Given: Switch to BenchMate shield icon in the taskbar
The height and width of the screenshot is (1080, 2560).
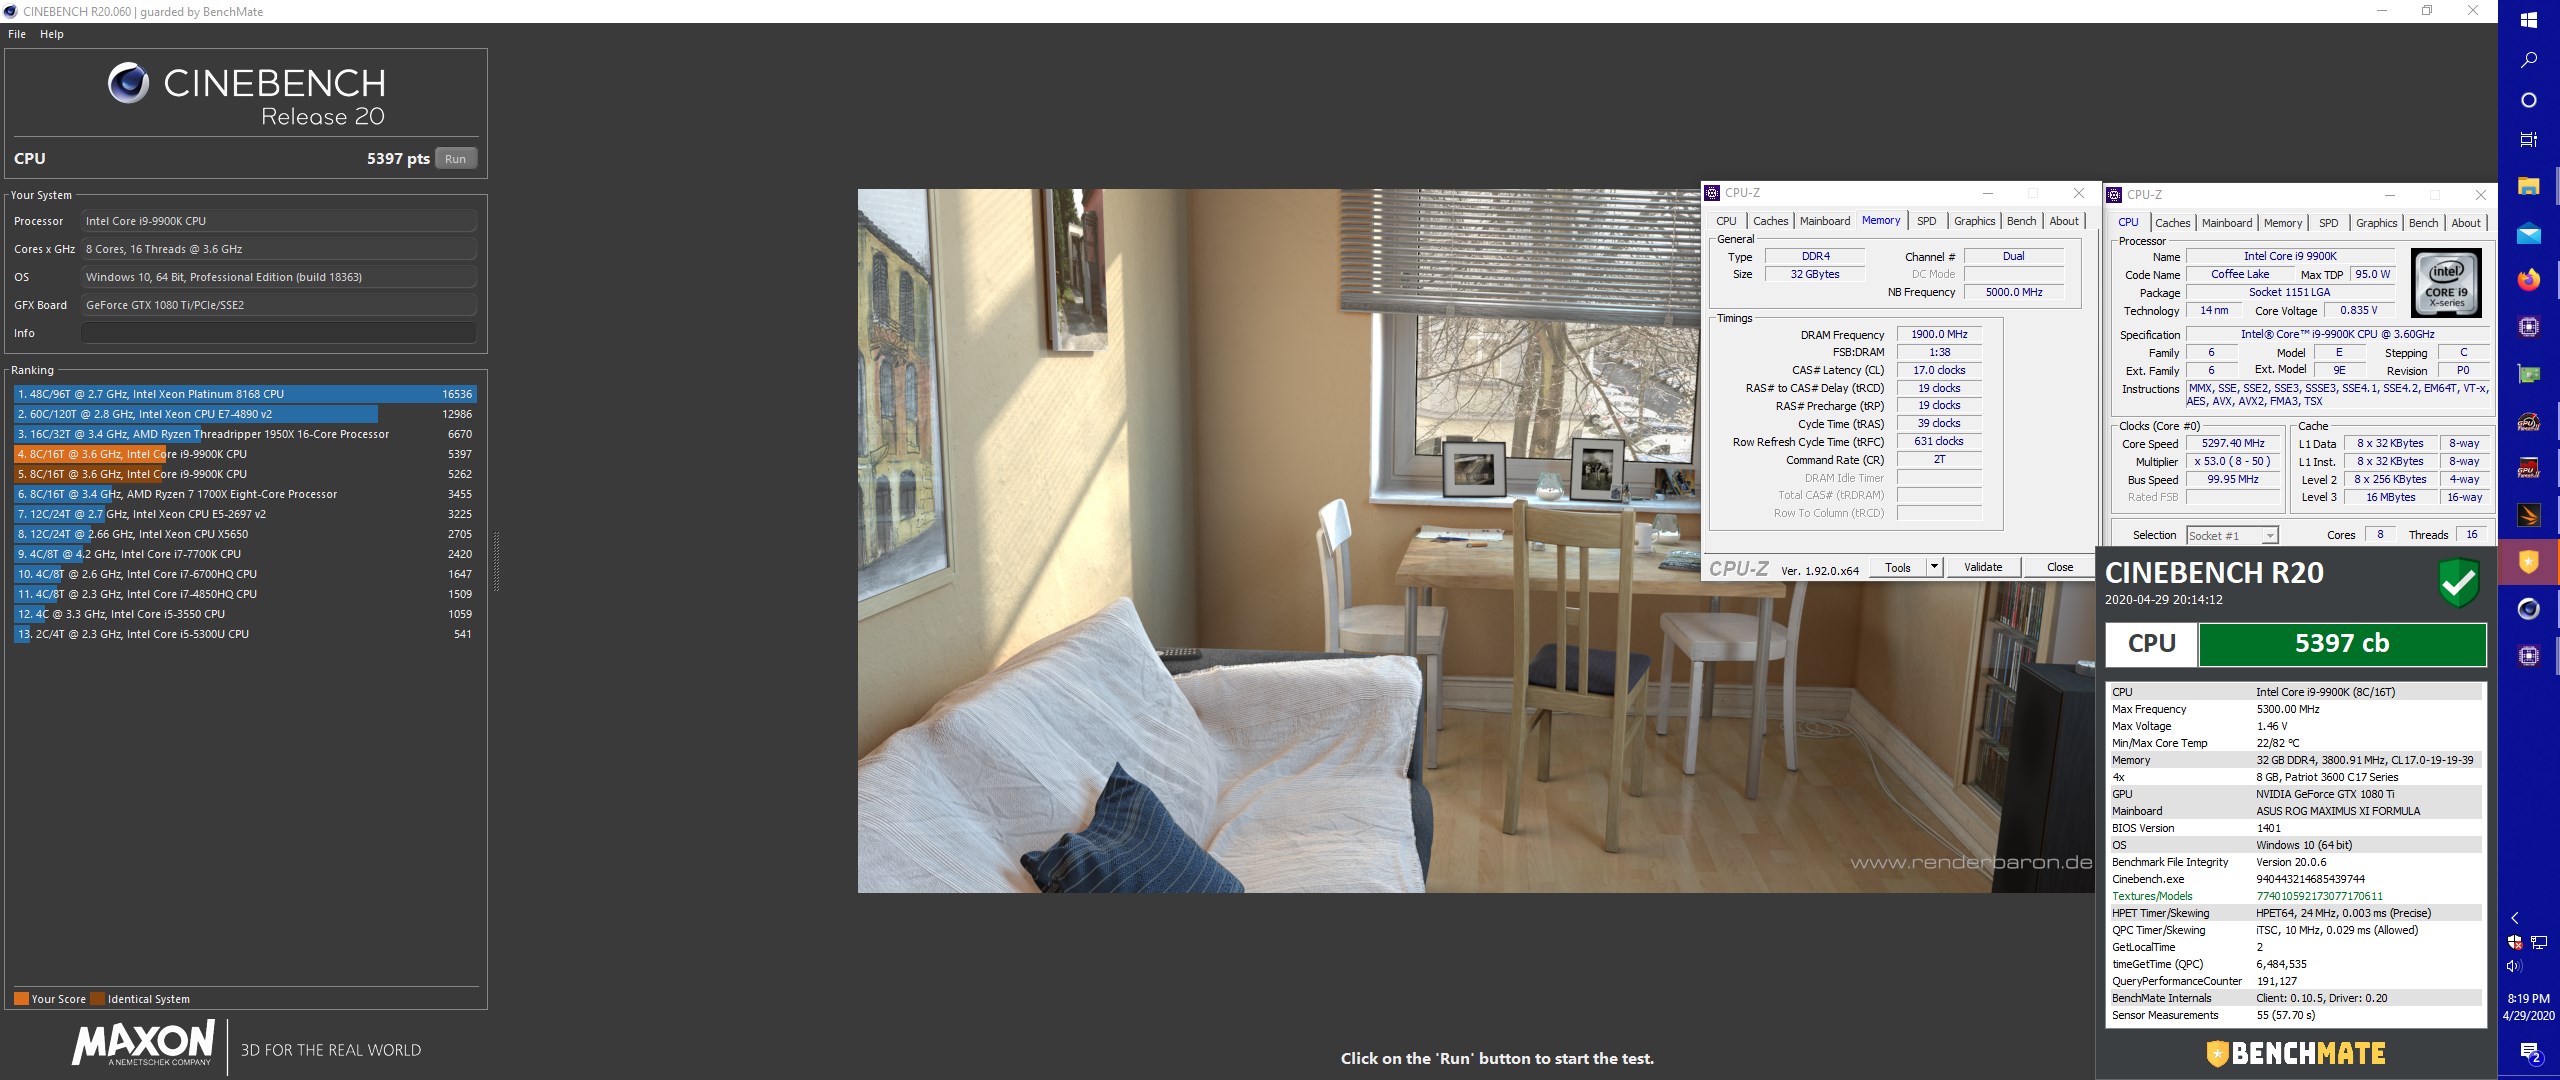Looking at the screenshot, I should point(2528,562).
